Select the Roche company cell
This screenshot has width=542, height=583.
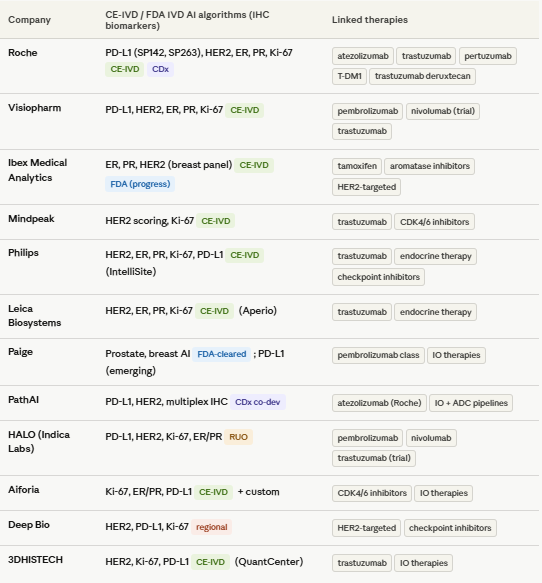pos(23,53)
